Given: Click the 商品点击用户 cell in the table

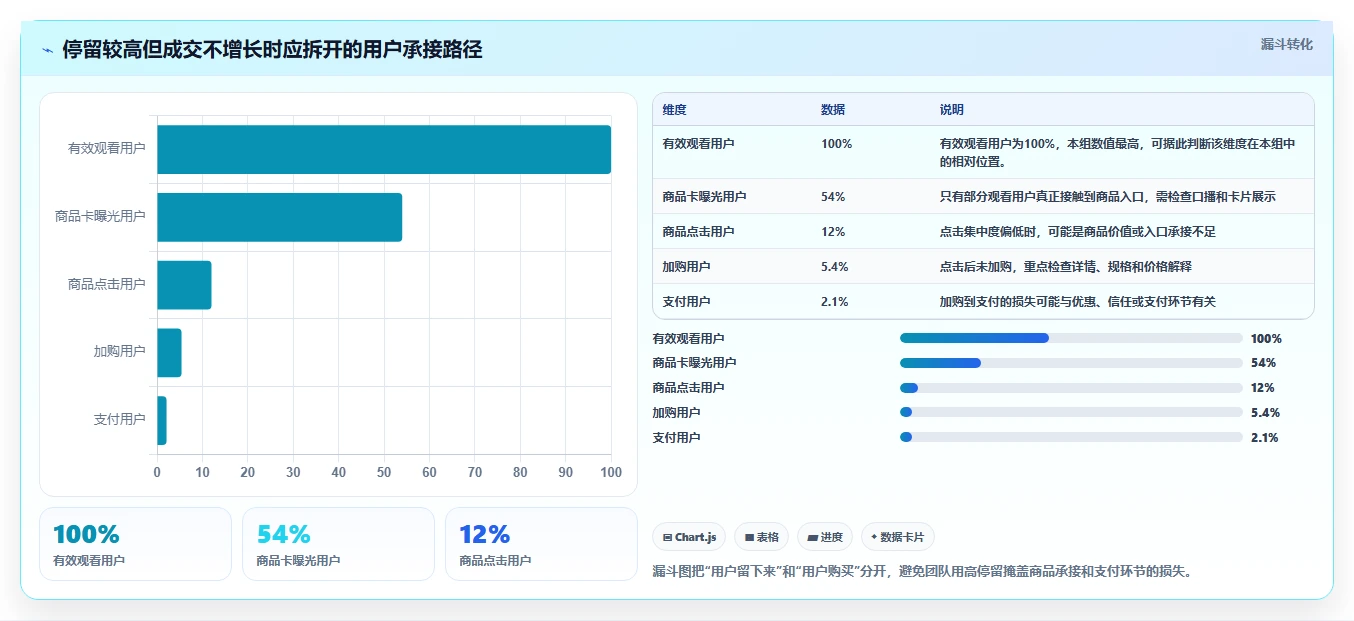Looking at the screenshot, I should coord(698,232).
